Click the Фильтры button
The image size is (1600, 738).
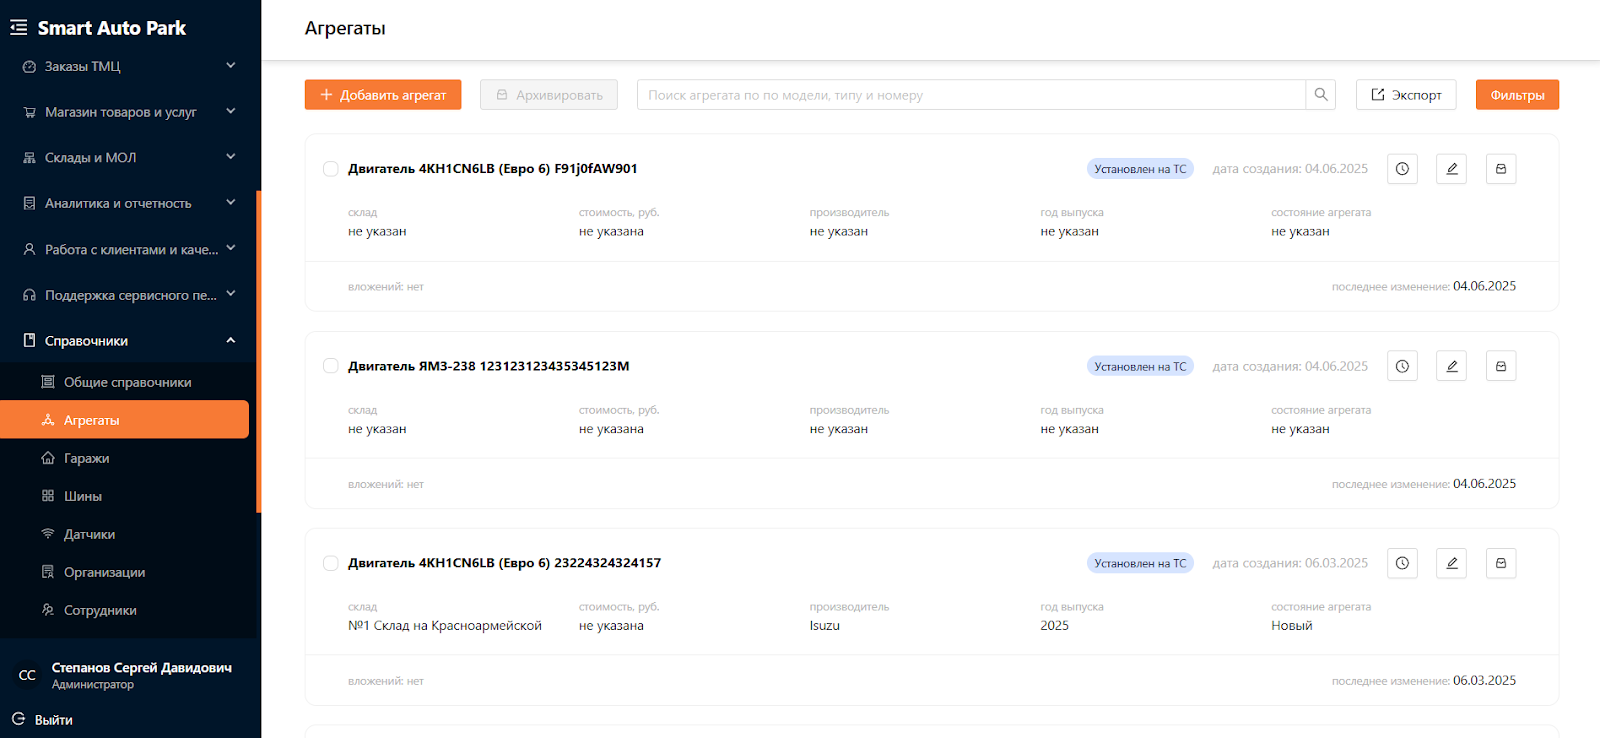(1516, 95)
